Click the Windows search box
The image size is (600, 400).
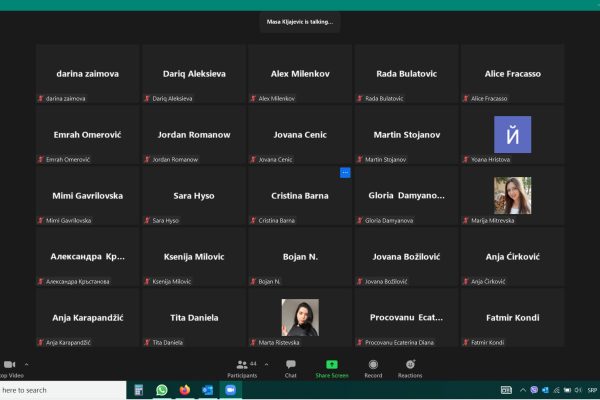63,390
